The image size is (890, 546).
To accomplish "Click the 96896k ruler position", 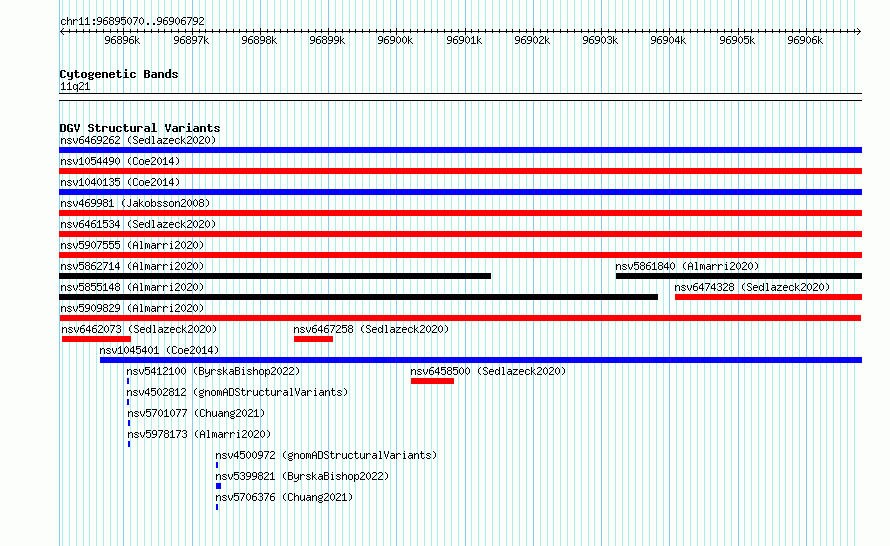I will pyautogui.click(x=122, y=40).
